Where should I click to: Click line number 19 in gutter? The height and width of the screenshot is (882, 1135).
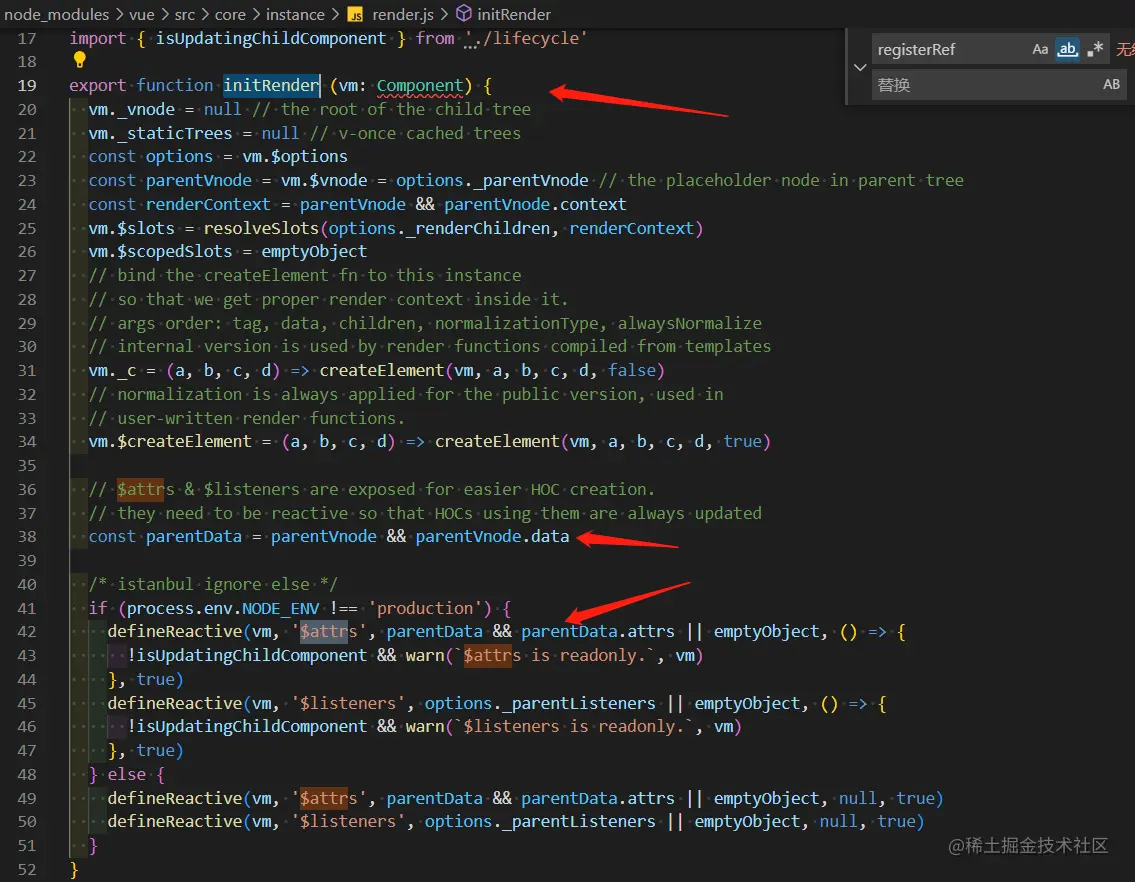(x=27, y=85)
